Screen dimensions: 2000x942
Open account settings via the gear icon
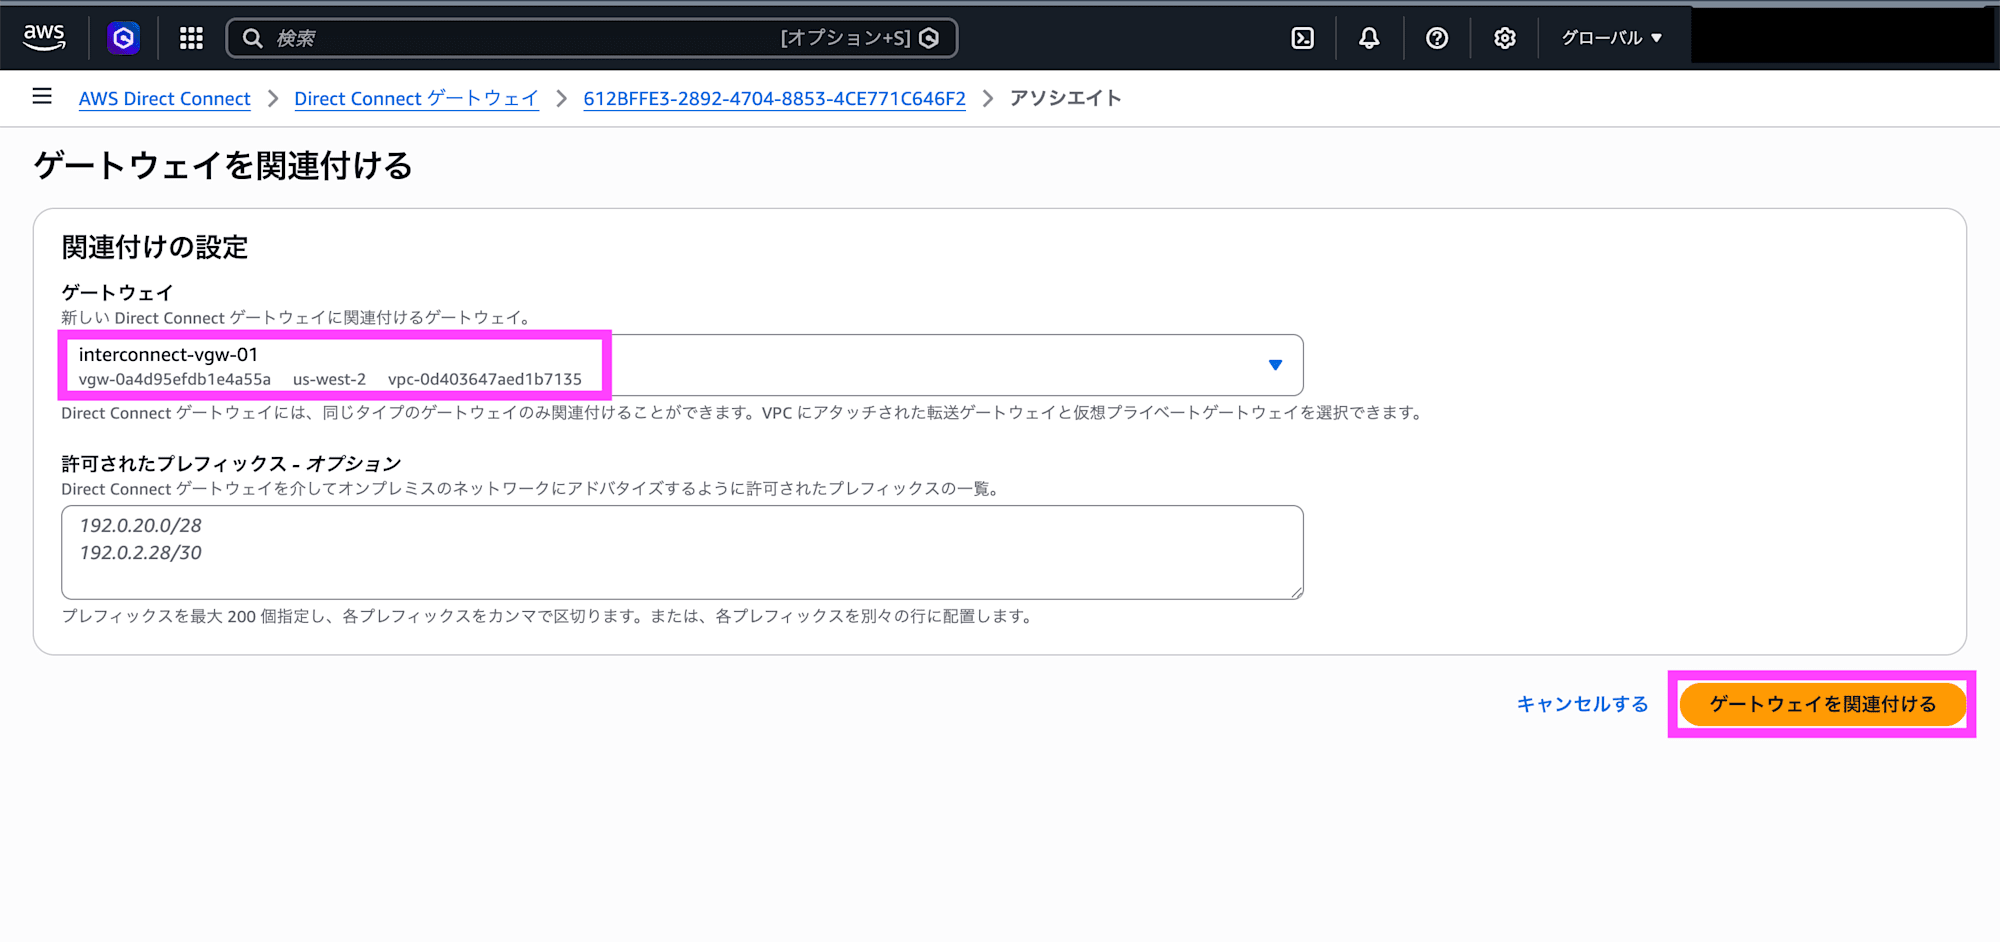point(1504,37)
